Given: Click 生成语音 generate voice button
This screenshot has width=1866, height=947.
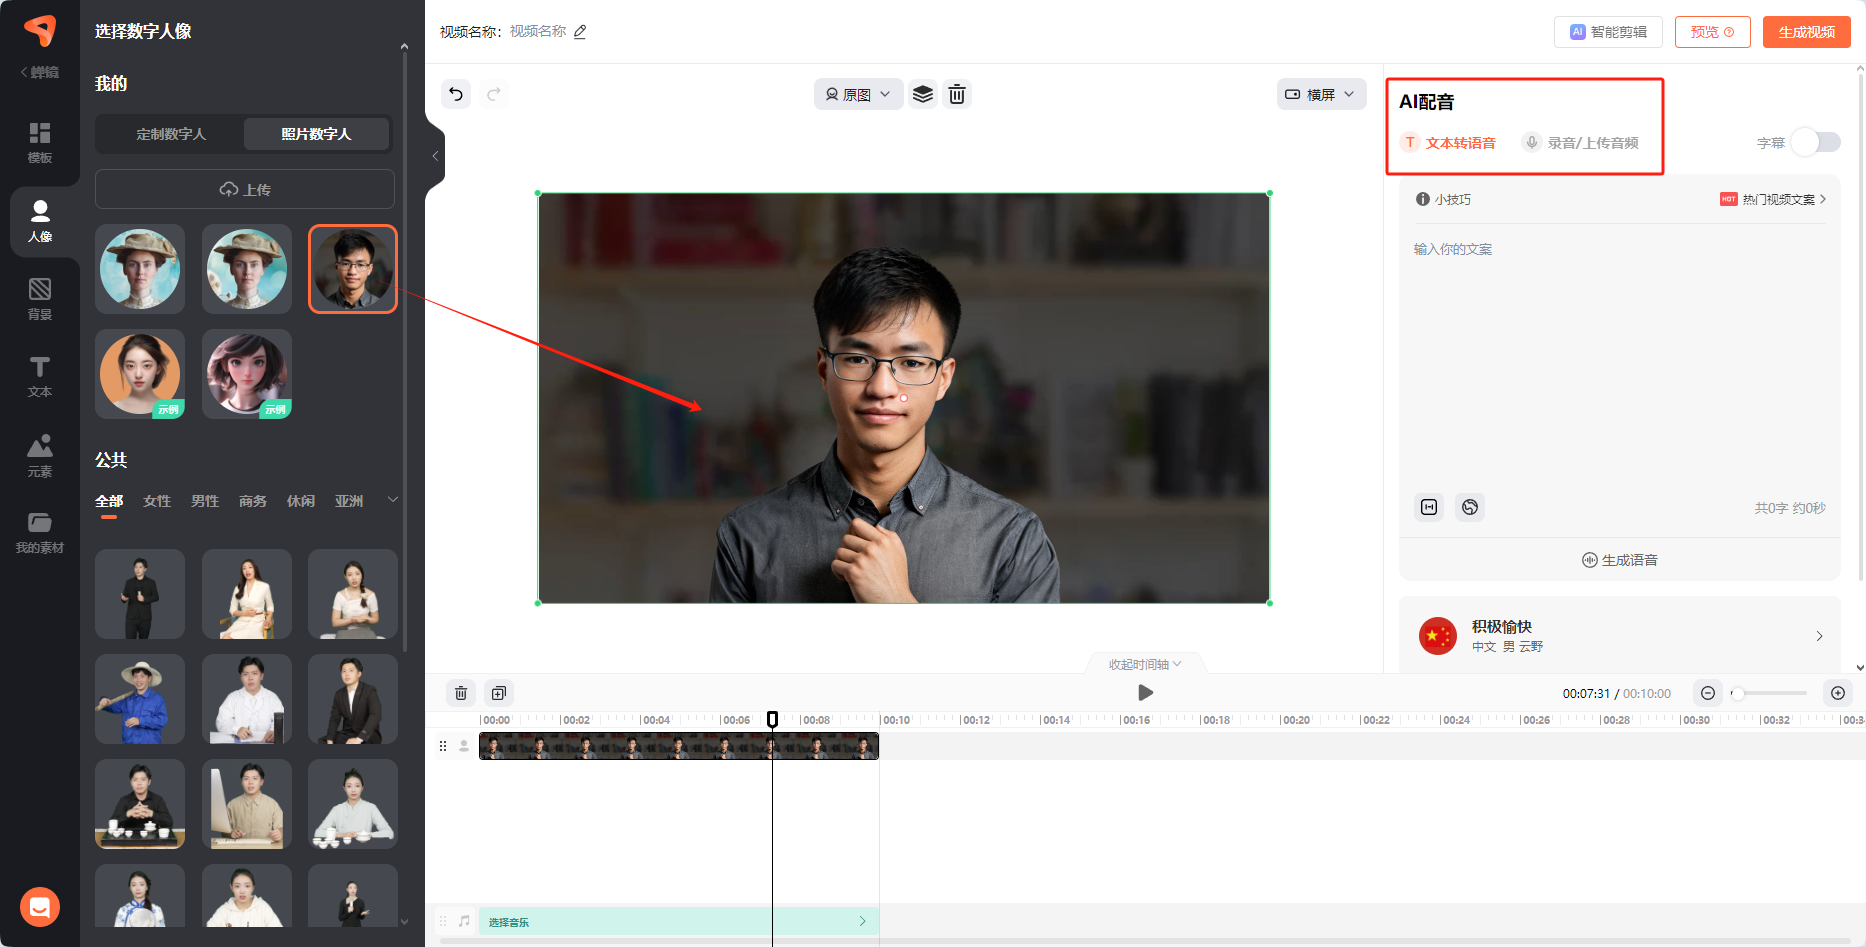Looking at the screenshot, I should [x=1620, y=560].
